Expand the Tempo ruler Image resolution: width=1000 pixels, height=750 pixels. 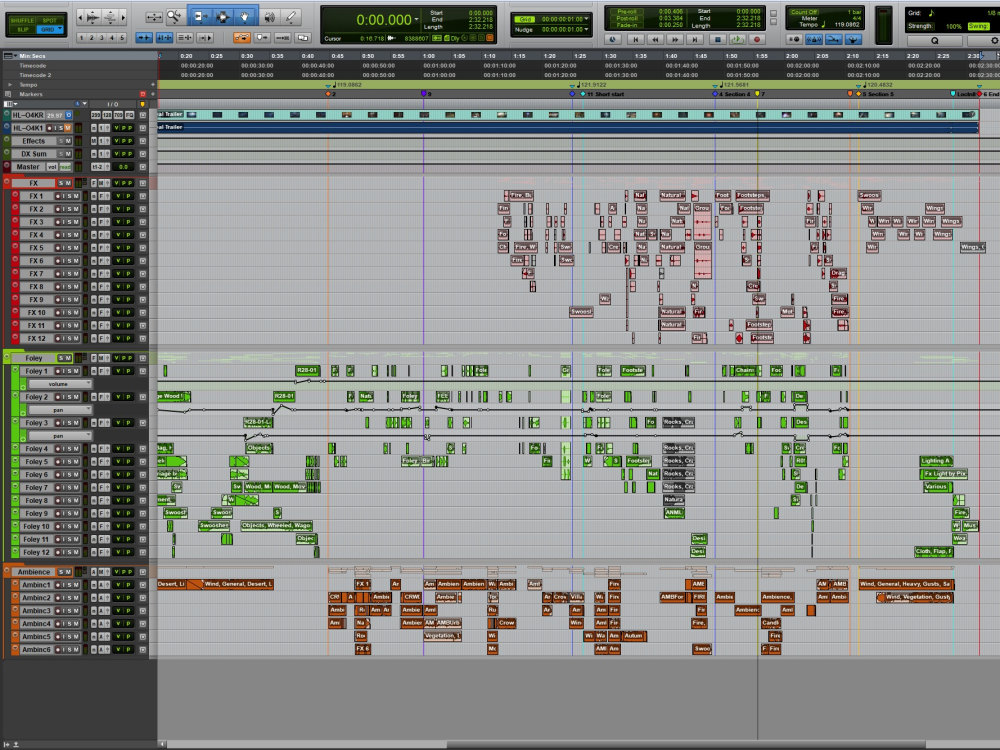tap(10, 85)
